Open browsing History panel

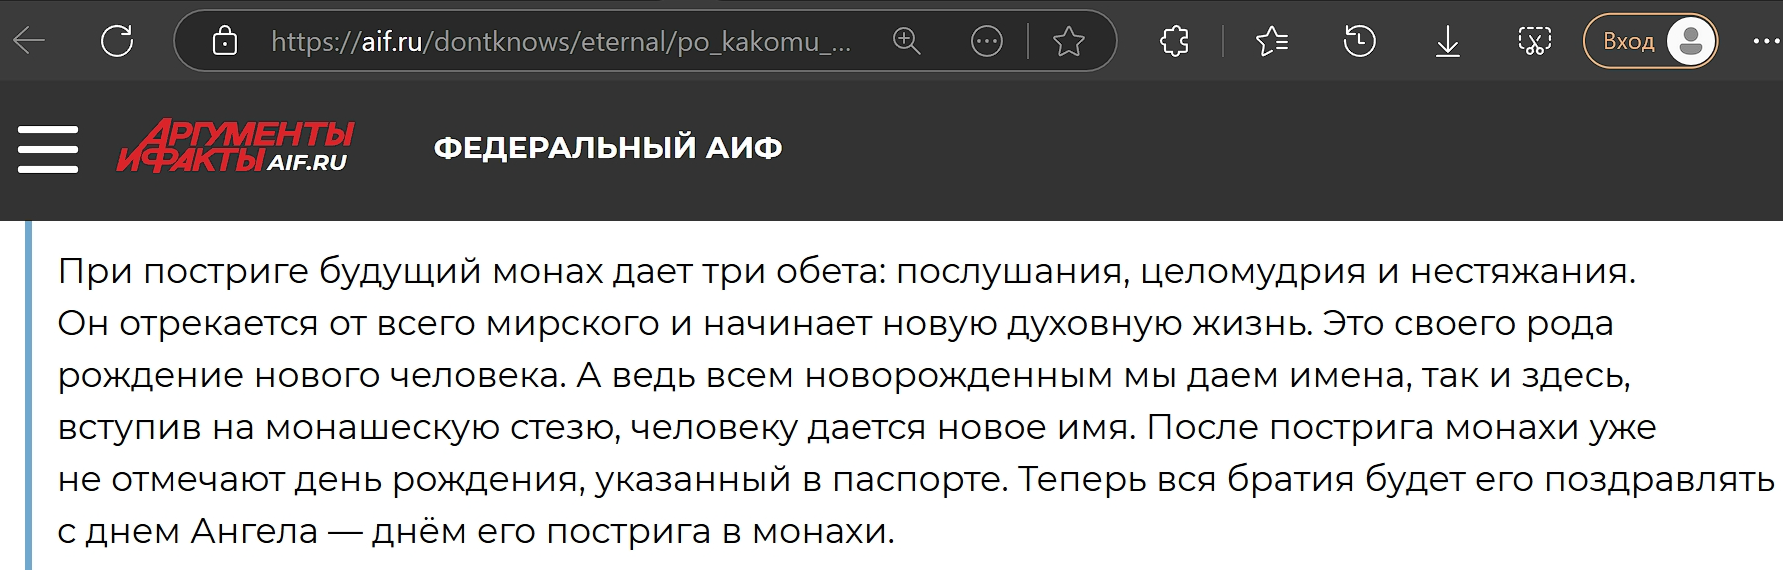[x=1360, y=41]
